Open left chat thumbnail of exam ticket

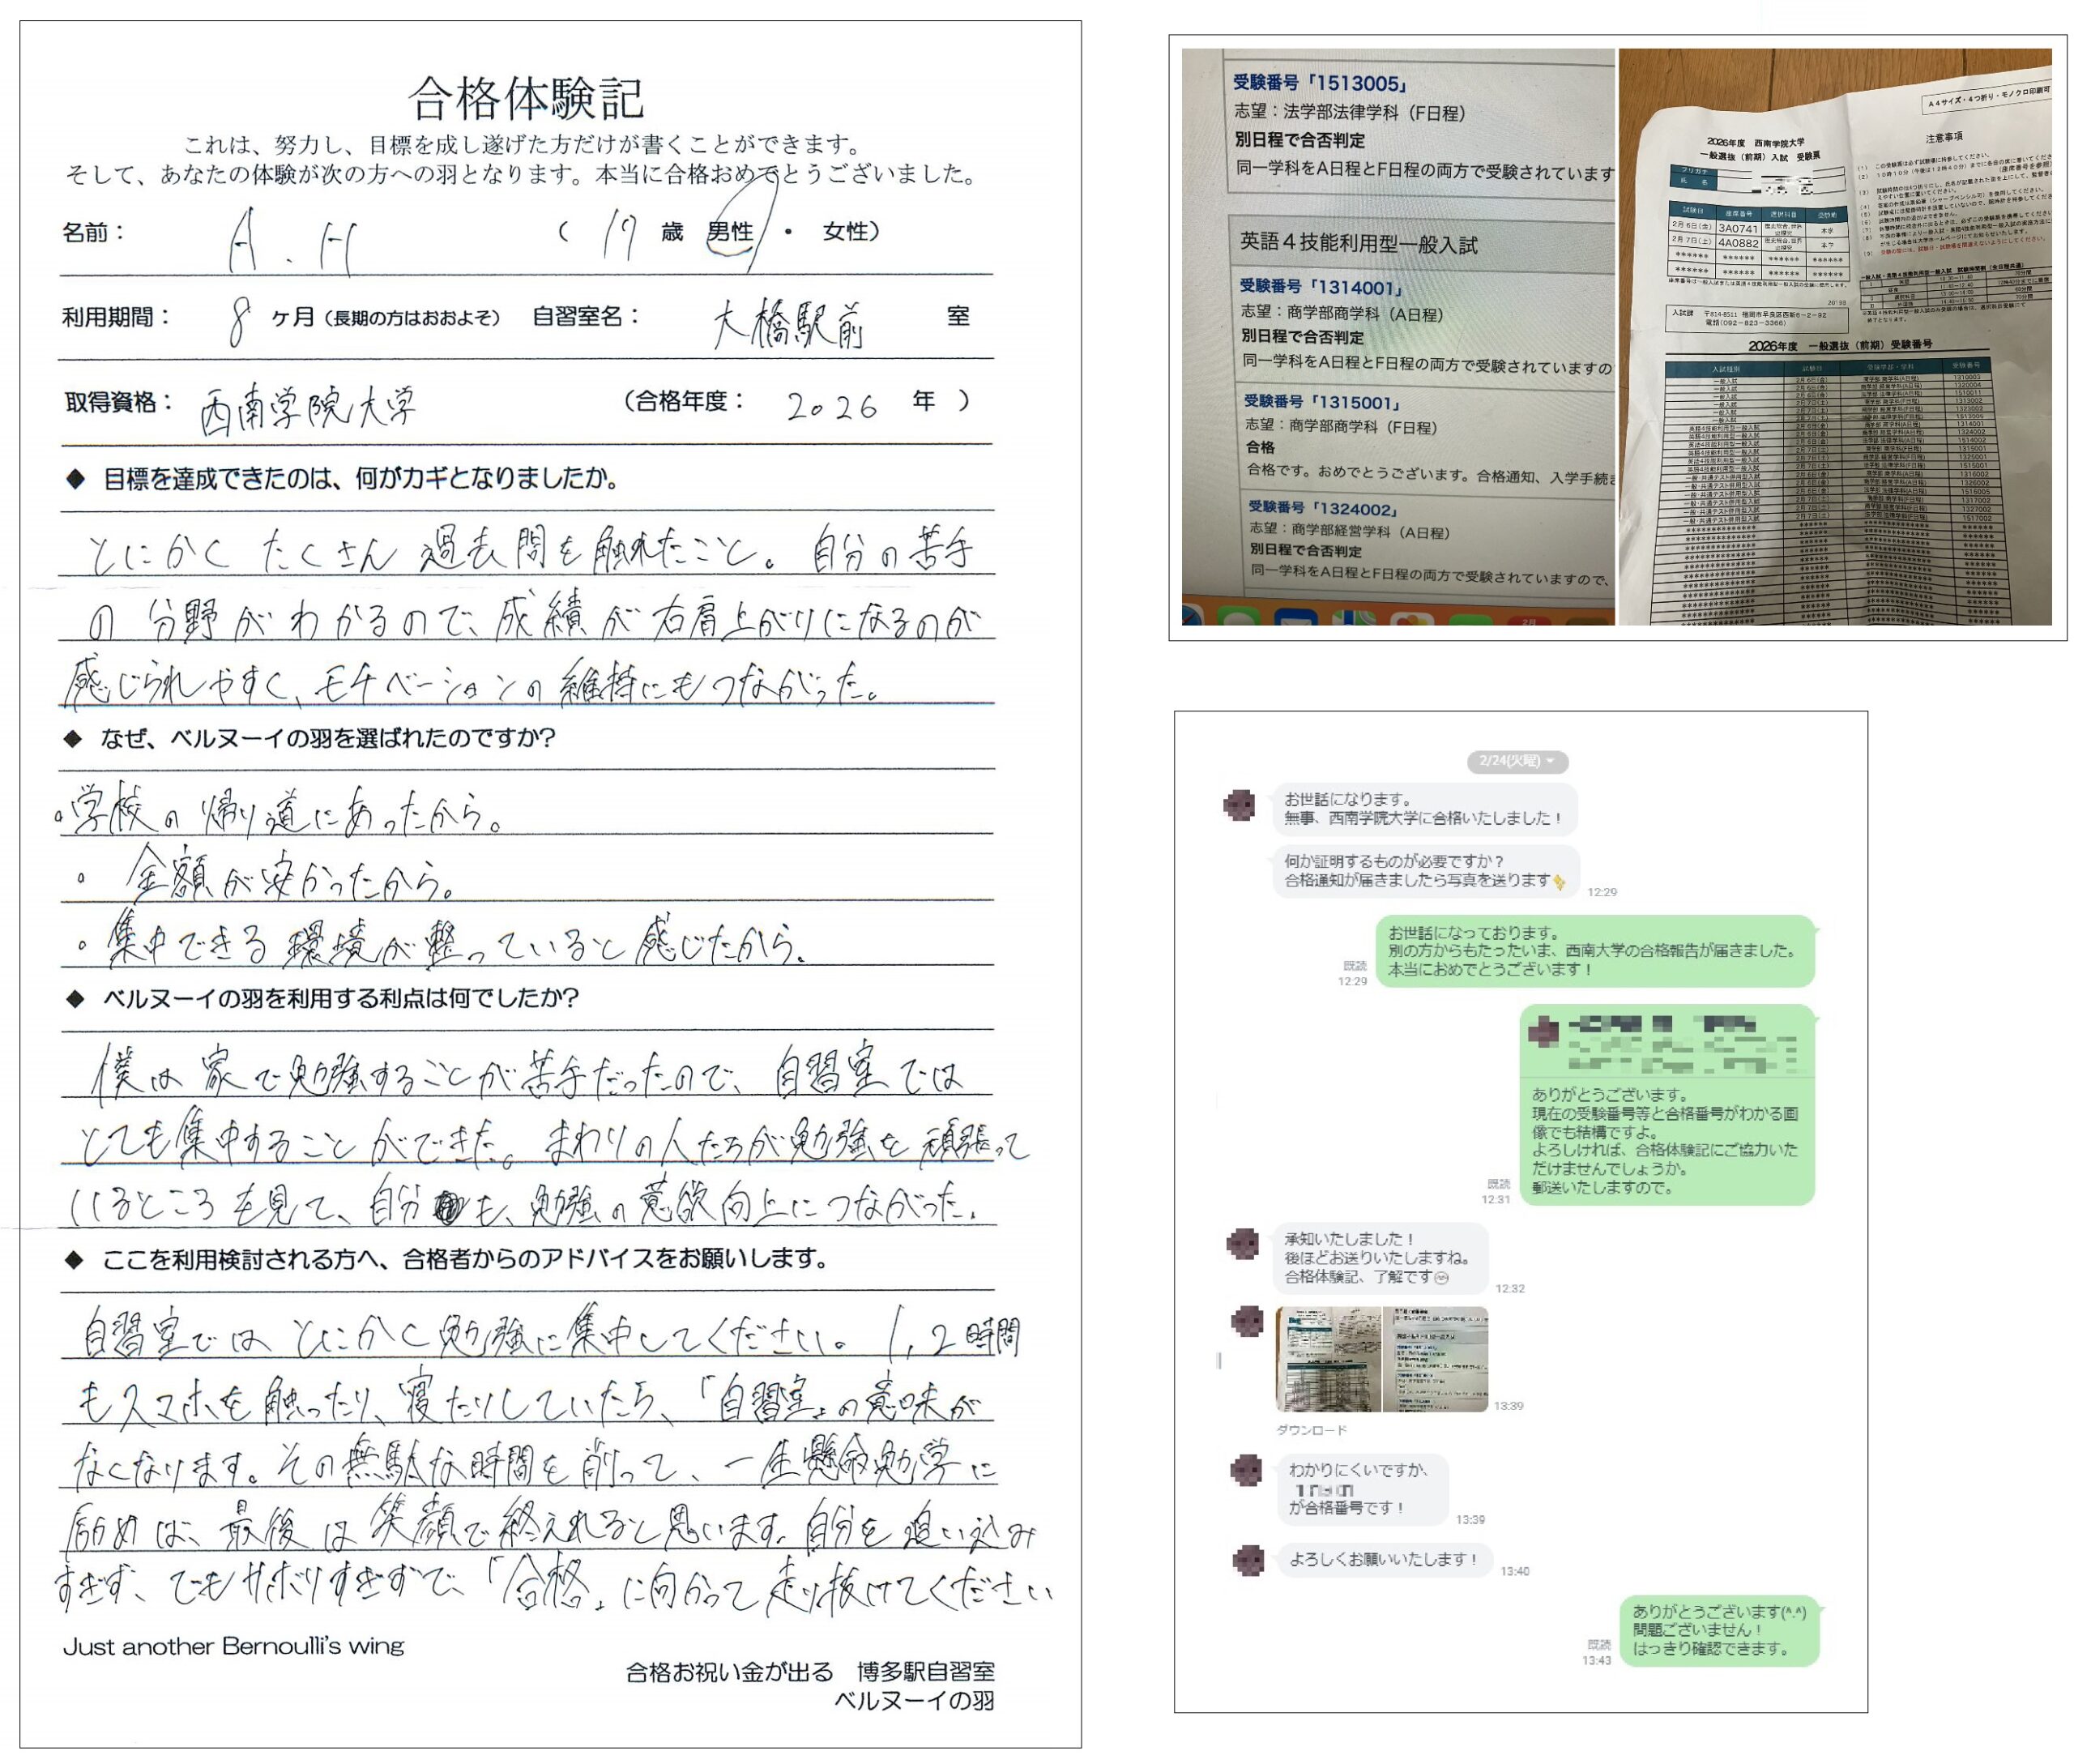tap(1327, 1358)
